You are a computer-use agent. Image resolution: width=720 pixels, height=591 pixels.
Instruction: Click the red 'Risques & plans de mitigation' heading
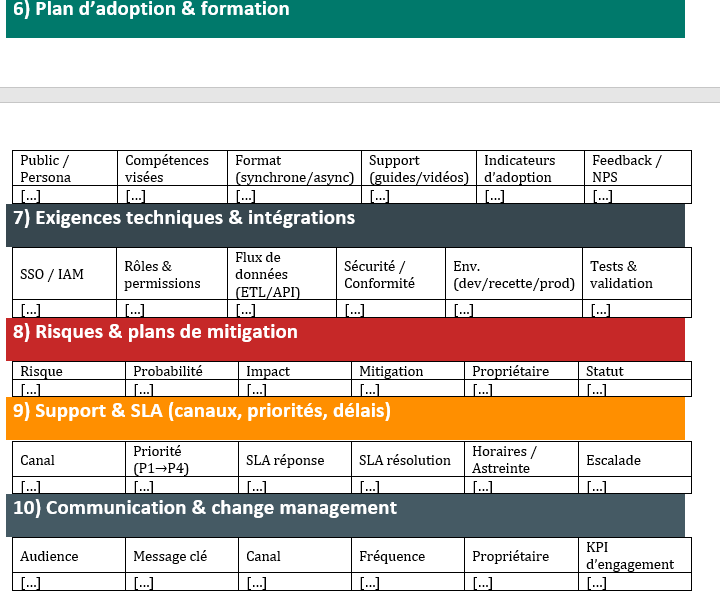coord(155,332)
